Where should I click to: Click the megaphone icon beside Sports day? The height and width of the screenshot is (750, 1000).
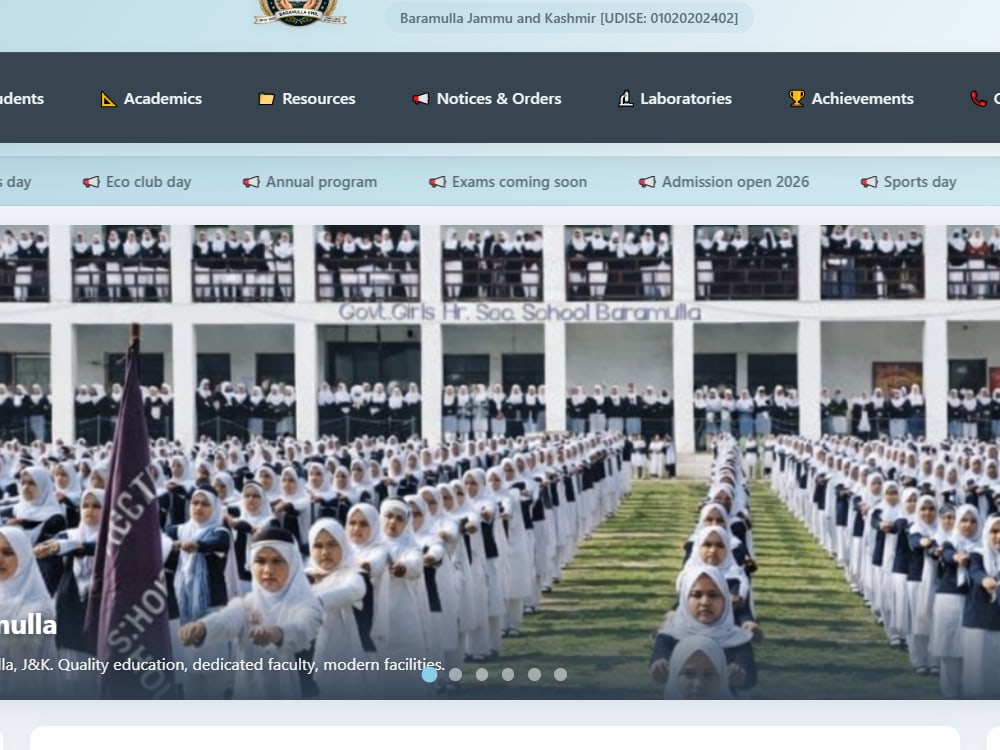coord(869,182)
